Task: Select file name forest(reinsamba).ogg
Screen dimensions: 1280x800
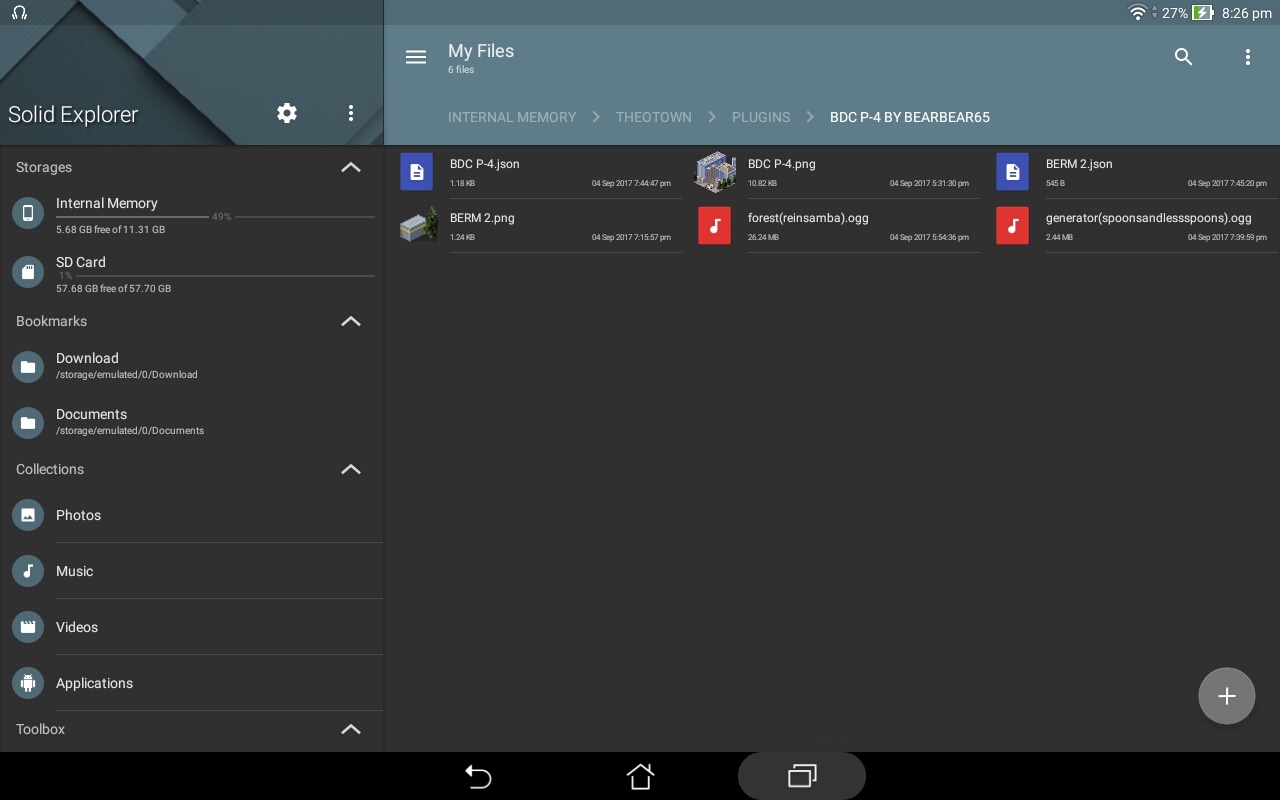Action: click(x=808, y=218)
